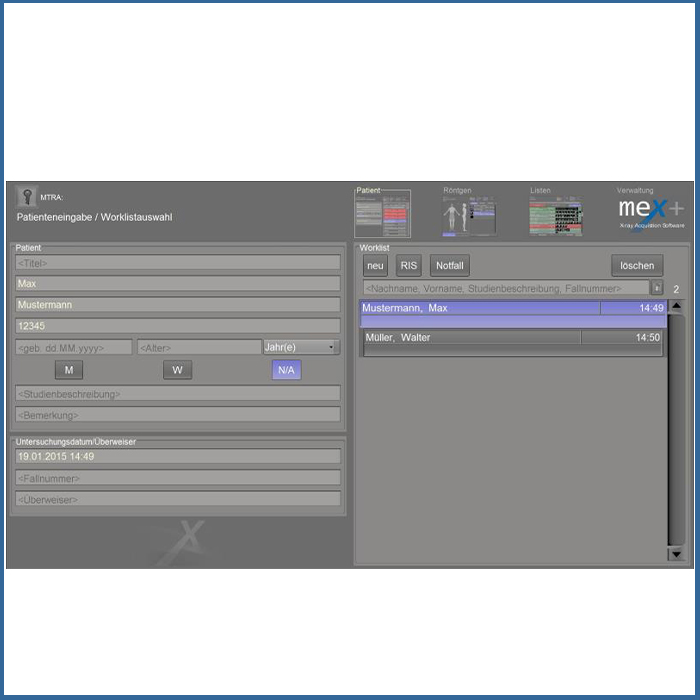The image size is (700, 700).
Task: Select female gender W
Action: point(177,370)
